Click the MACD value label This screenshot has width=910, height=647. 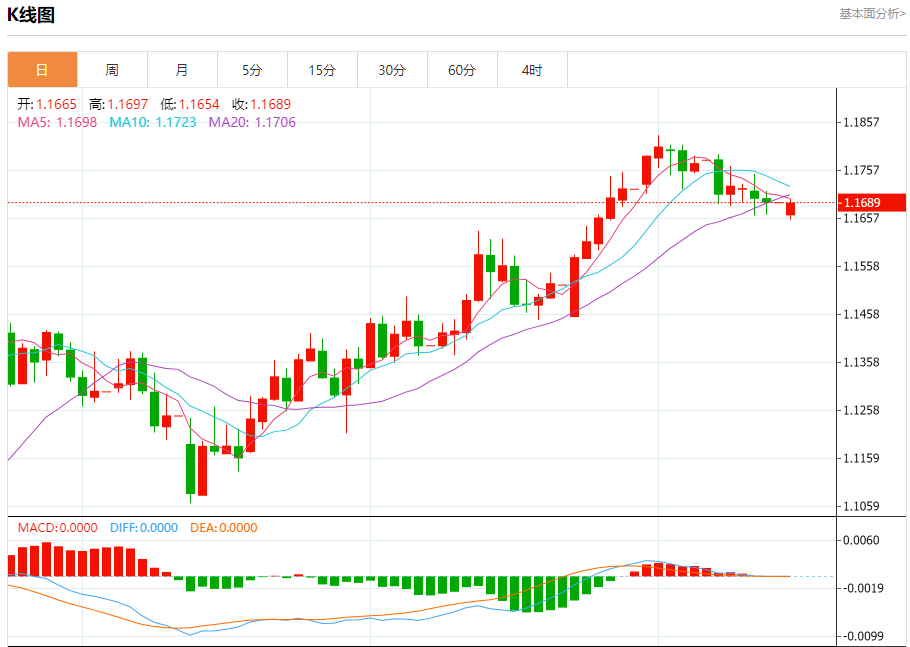(57, 527)
